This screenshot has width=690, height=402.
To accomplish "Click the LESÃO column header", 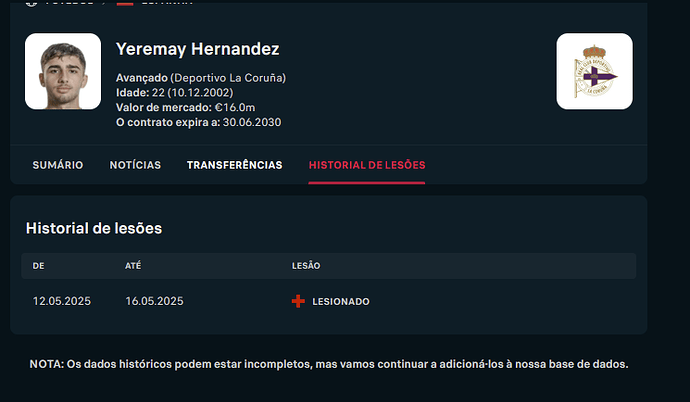I will point(306,266).
